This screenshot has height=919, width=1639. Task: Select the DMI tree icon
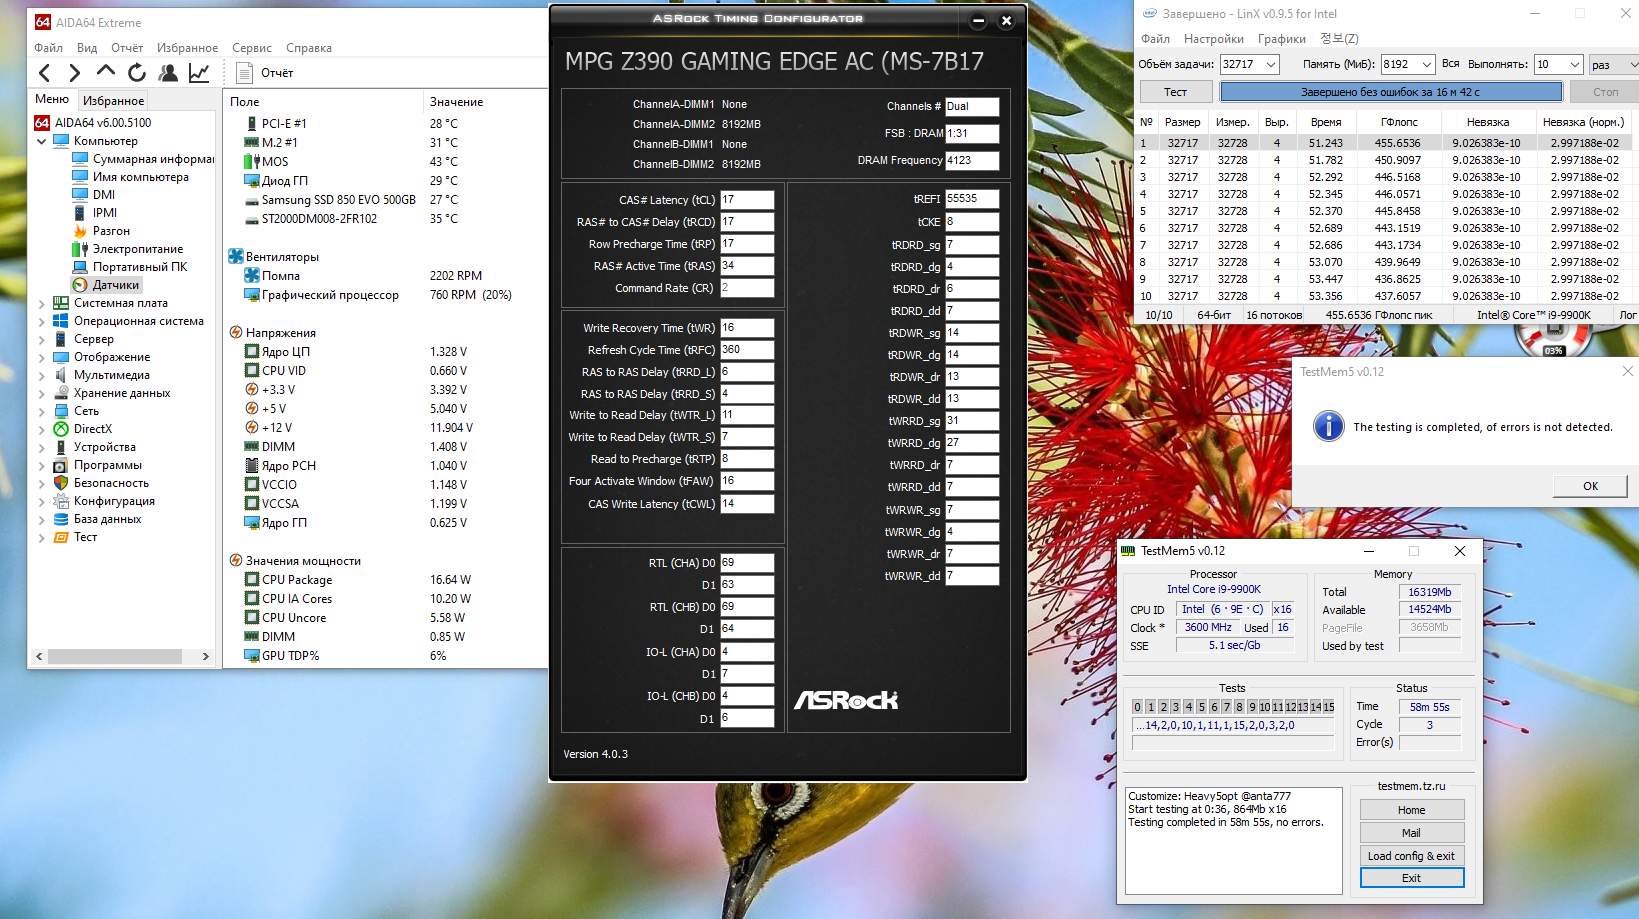click(x=80, y=195)
